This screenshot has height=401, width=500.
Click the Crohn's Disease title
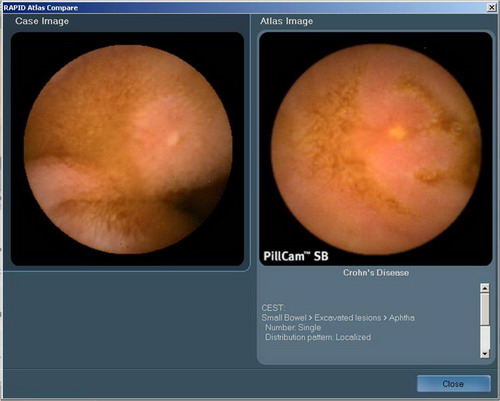coord(376,273)
